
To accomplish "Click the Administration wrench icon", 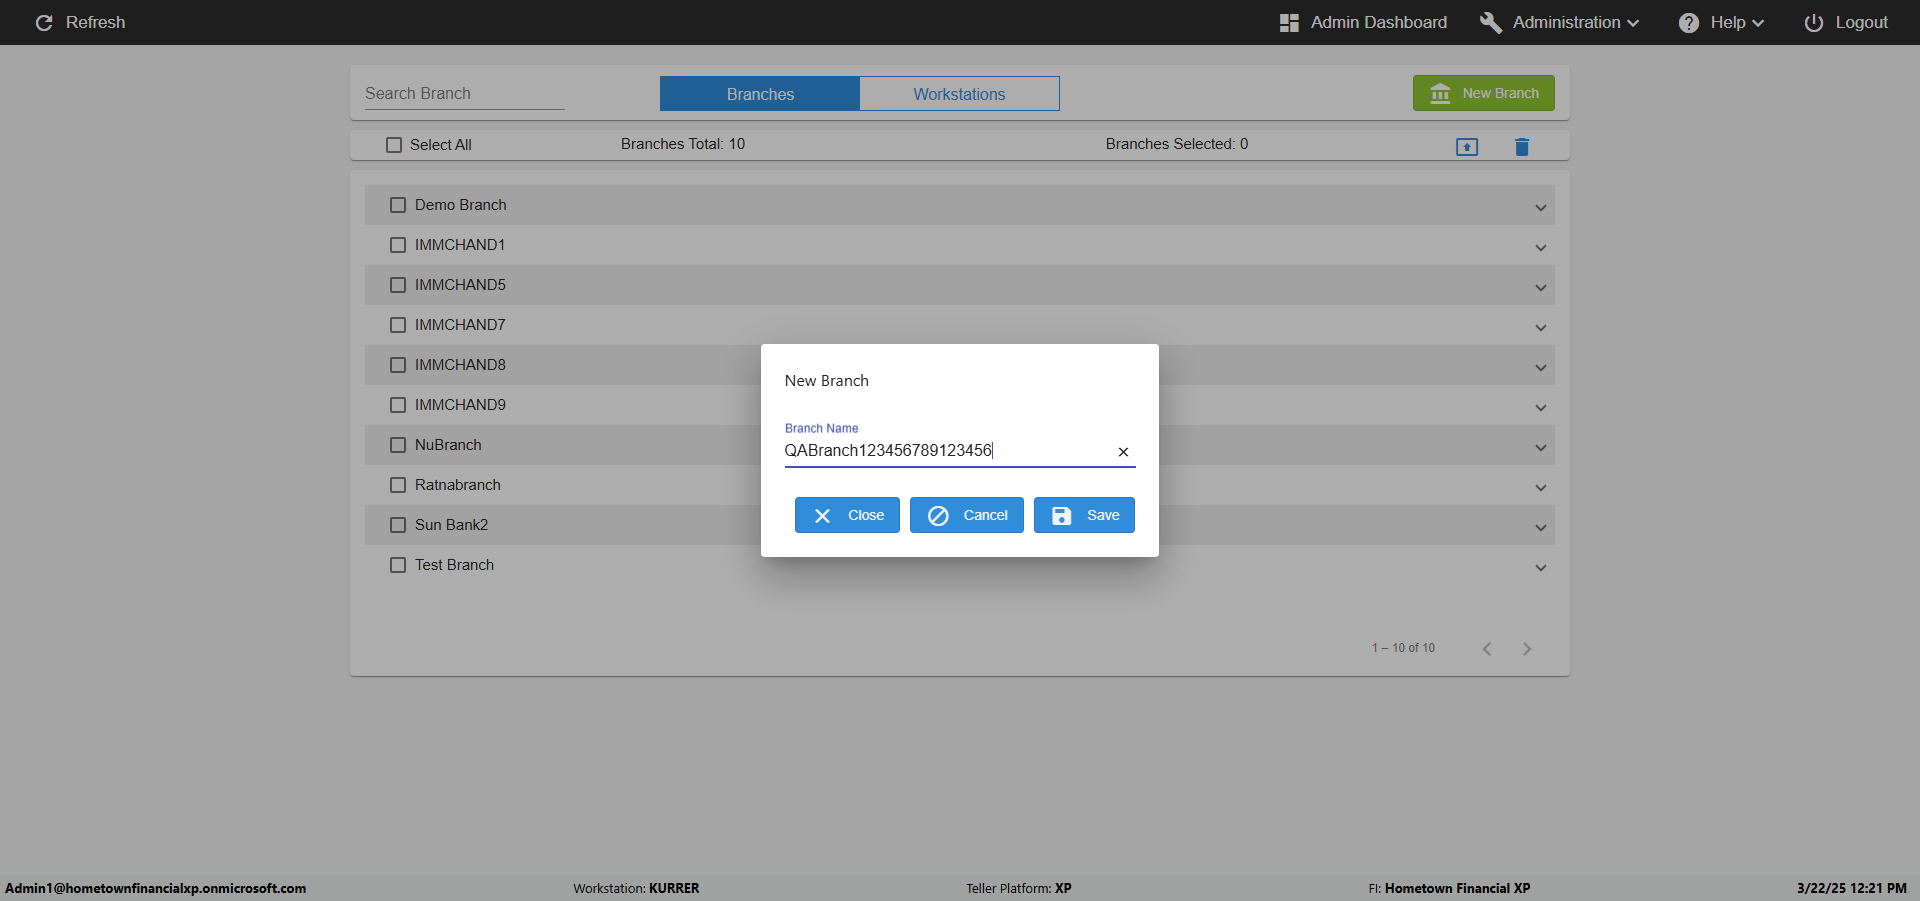I will tap(1490, 22).
